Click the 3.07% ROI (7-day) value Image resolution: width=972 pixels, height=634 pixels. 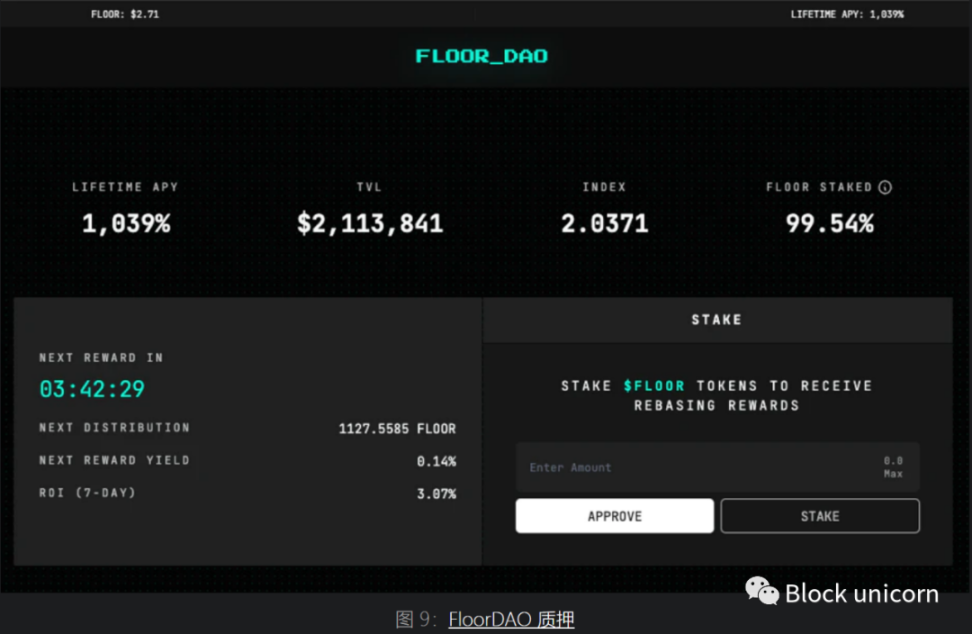pyautogui.click(x=436, y=494)
